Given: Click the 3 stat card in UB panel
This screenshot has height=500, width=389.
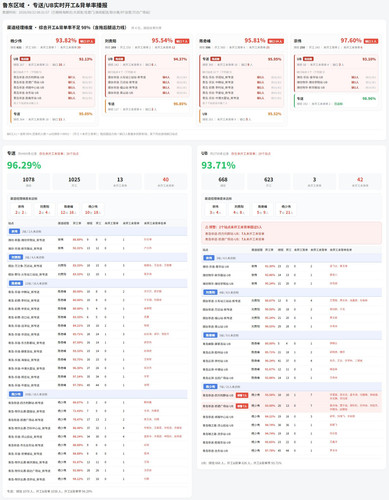Looking at the screenshot, I should 314,181.
